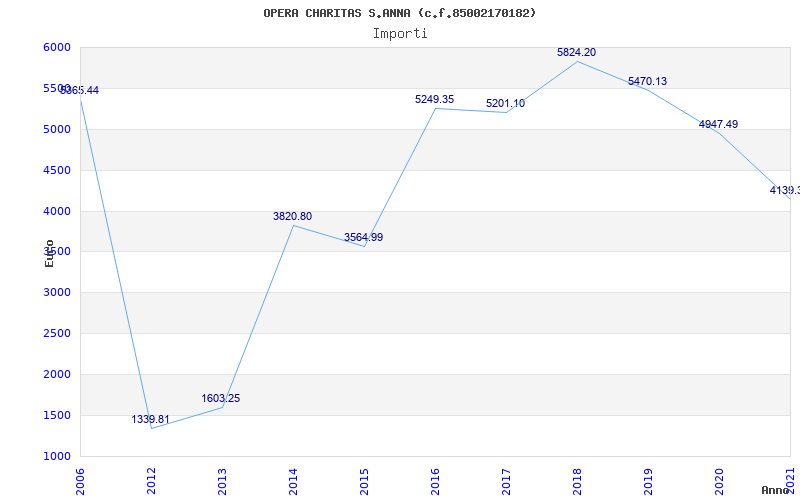The width and height of the screenshot is (800, 500).
Task: Click the 2018 x-axis year label
Action: pyautogui.click(x=577, y=482)
